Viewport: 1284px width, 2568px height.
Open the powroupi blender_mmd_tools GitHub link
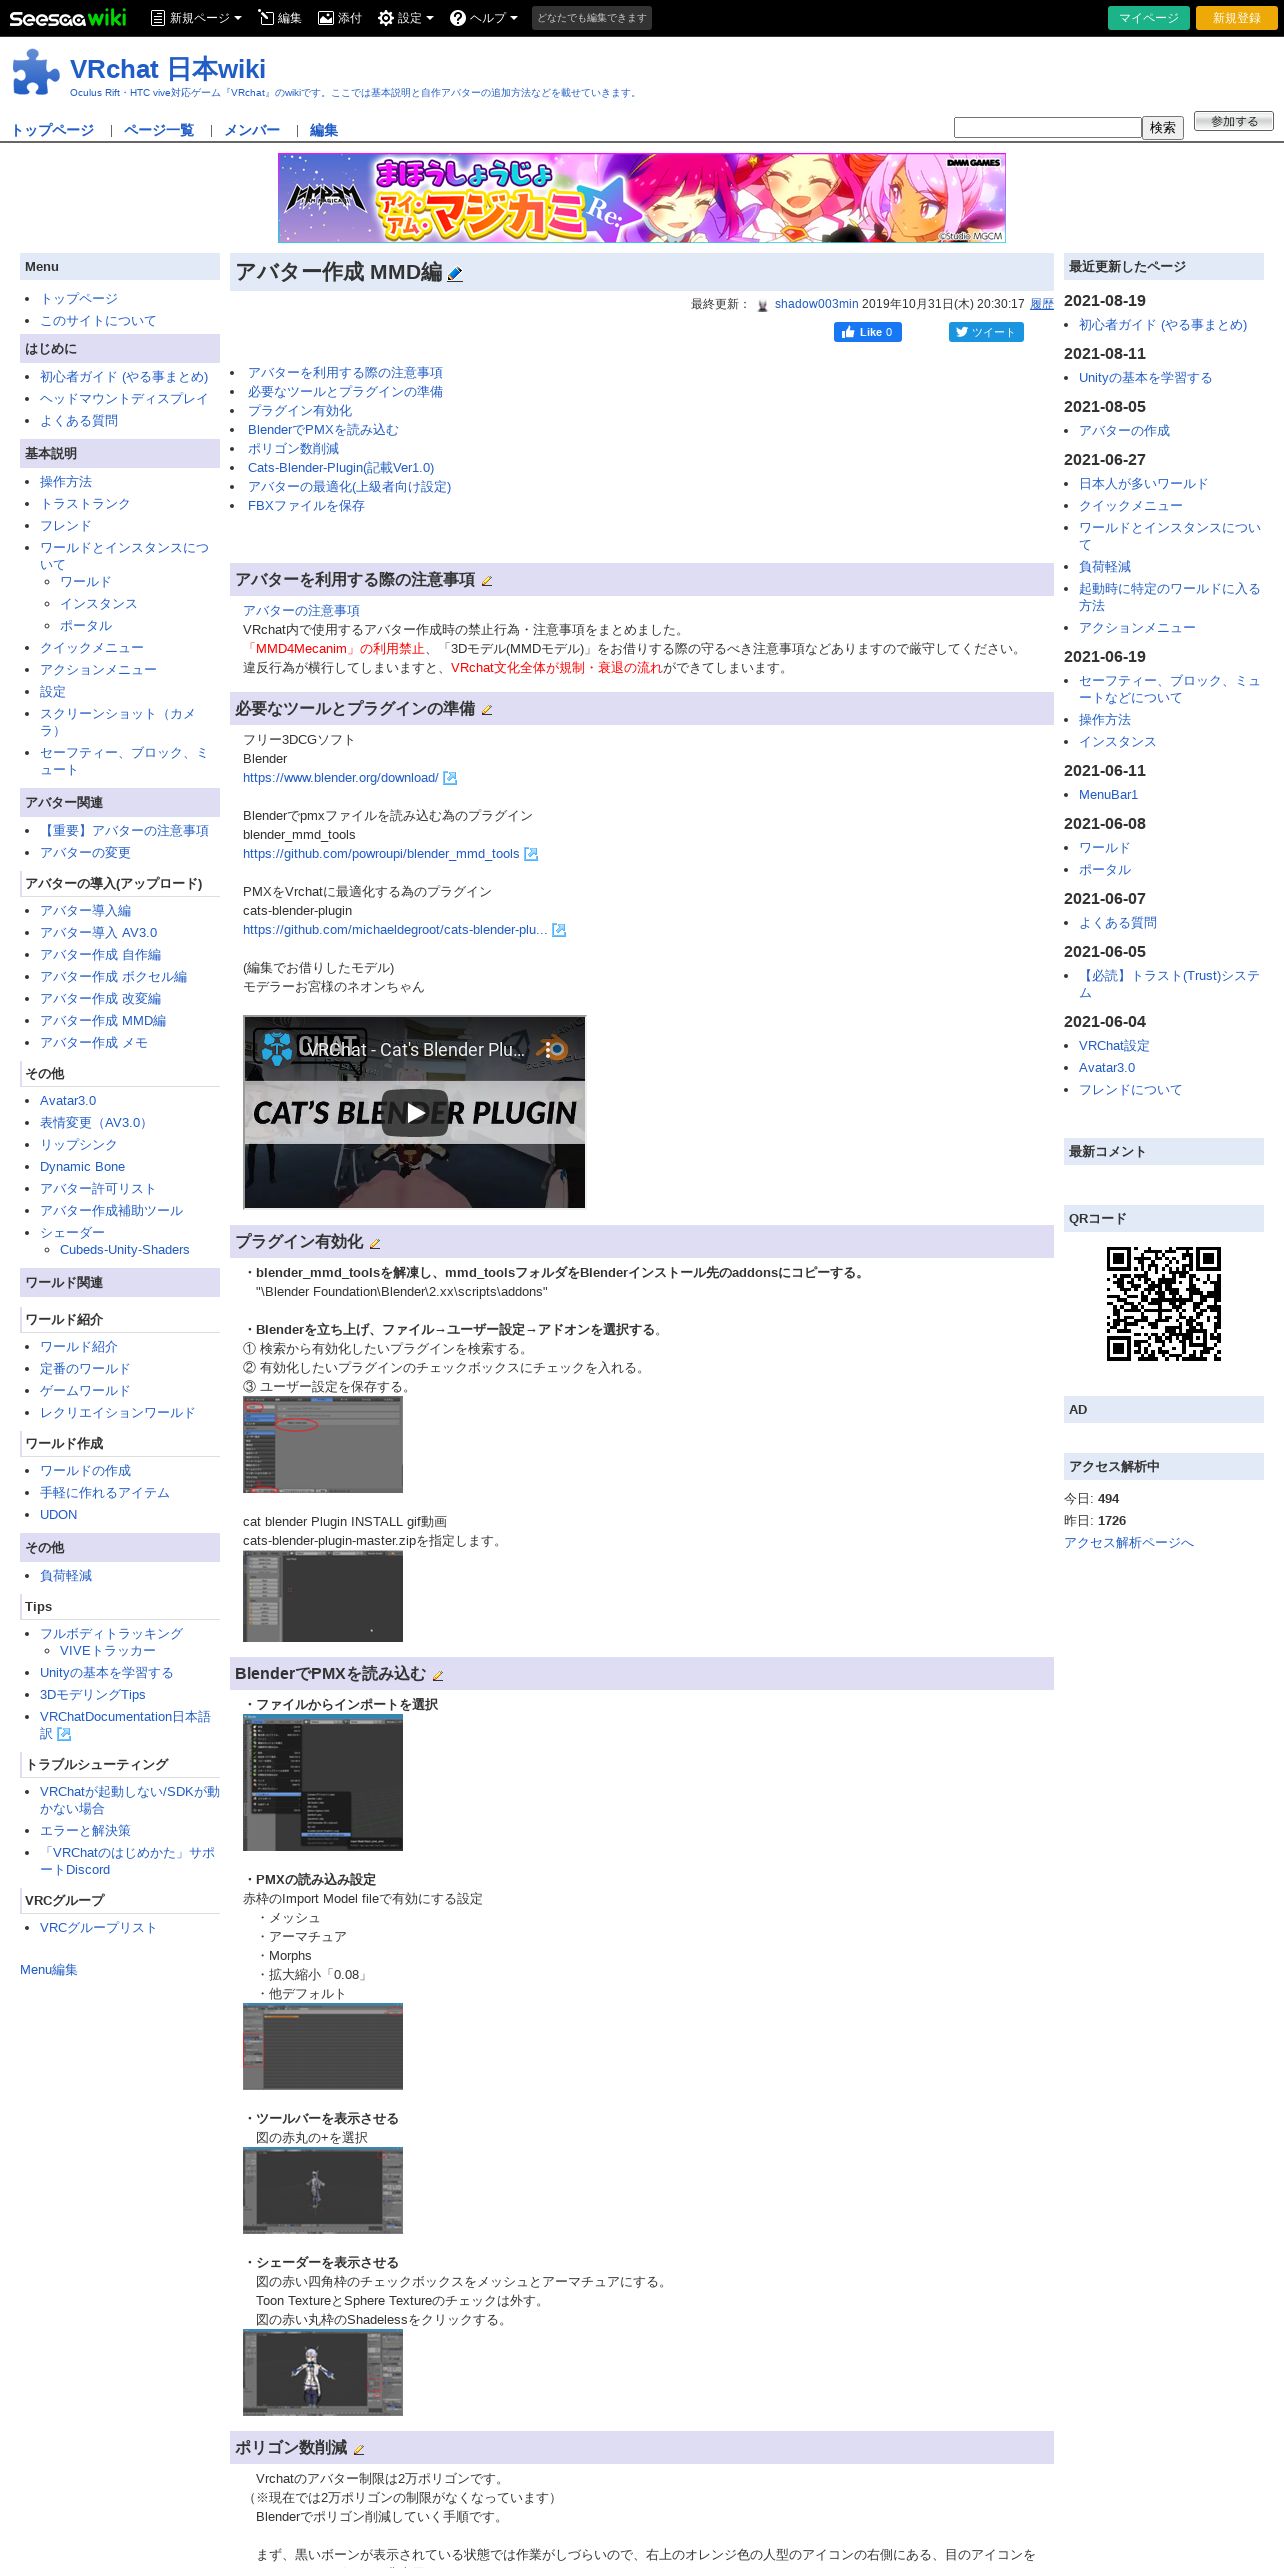click(381, 854)
